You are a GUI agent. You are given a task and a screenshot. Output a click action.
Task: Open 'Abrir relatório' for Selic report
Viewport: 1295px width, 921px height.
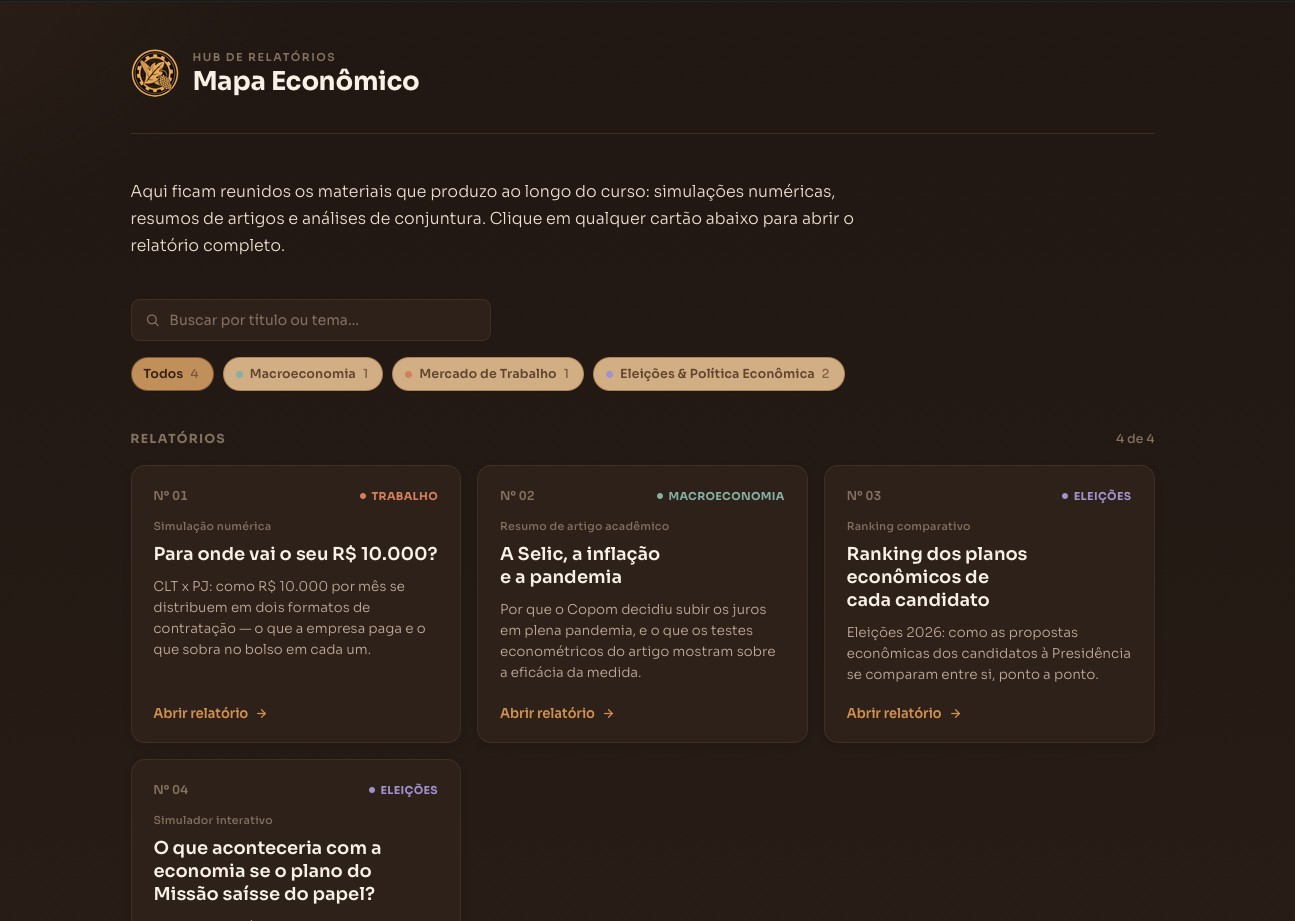click(x=557, y=713)
